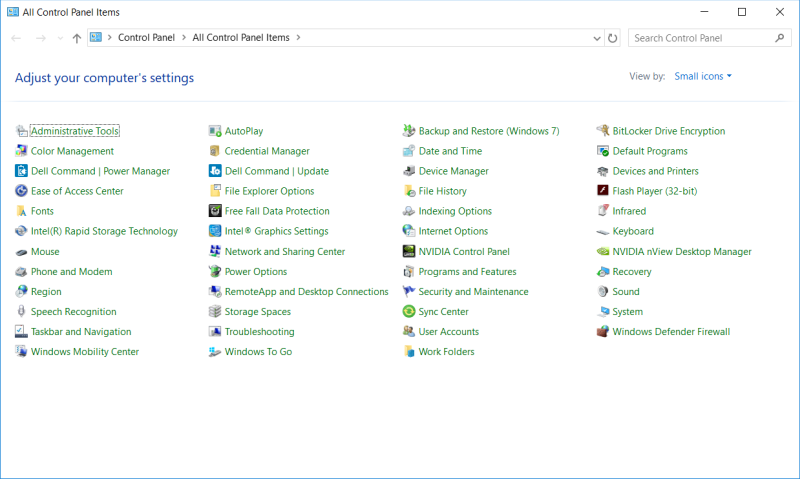Screen dimensions: 800x479
Task: Click the Windows To Go icon
Action: tap(215, 352)
